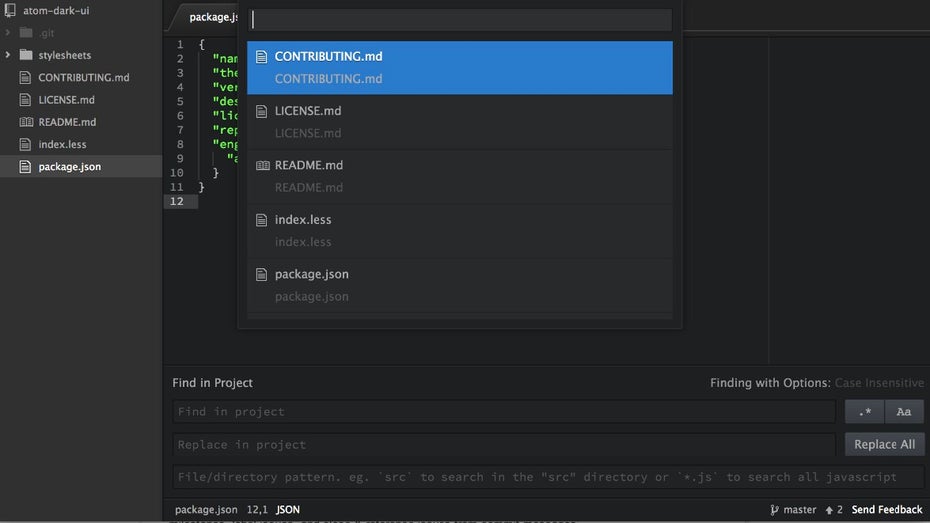Toggle the regex (.*) search option
The height and width of the screenshot is (523, 930).
tap(864, 411)
